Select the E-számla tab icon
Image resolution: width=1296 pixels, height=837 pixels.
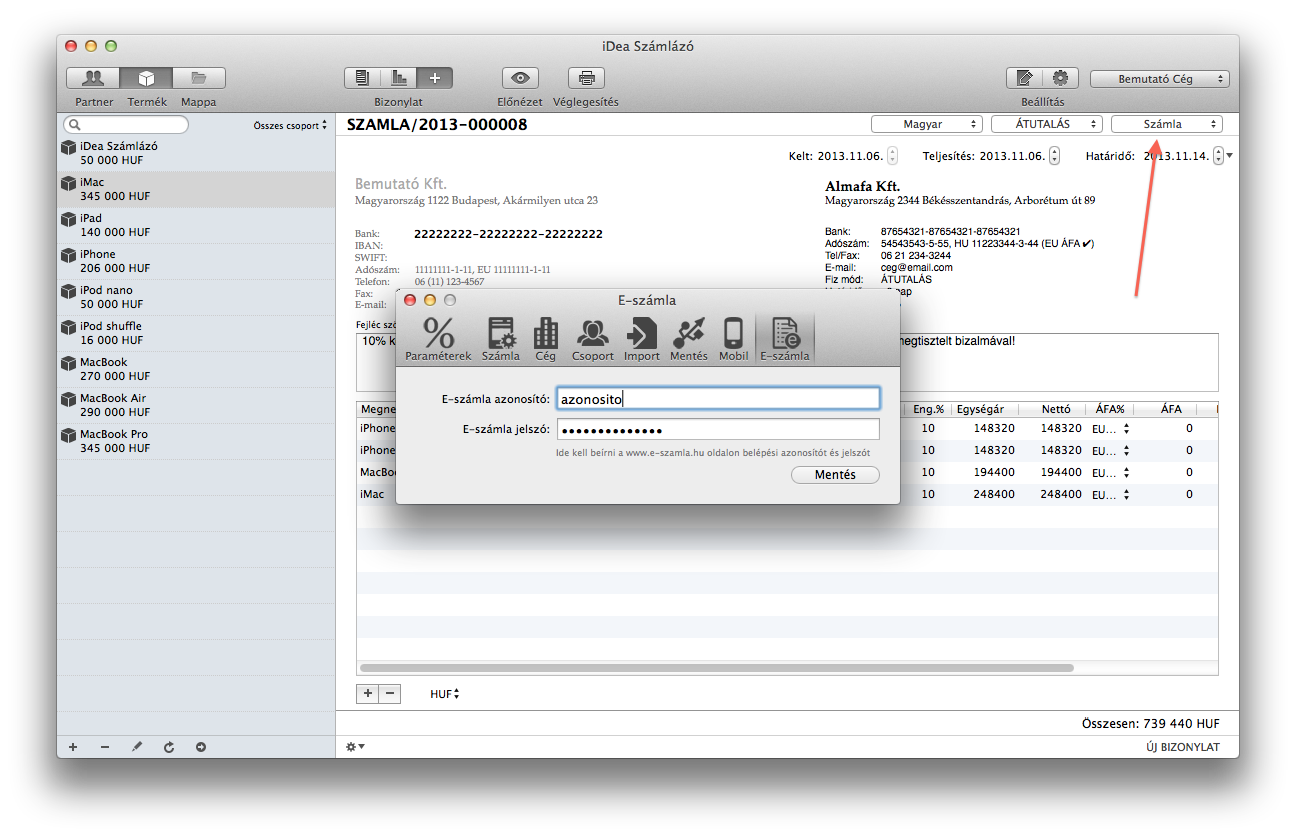785,338
